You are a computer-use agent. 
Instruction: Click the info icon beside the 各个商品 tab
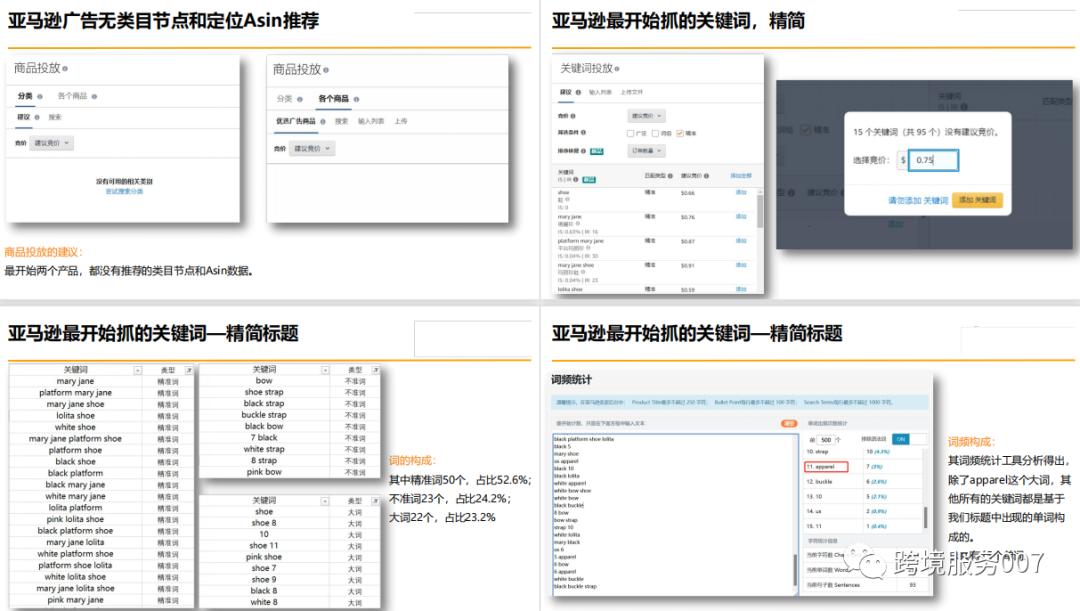click(357, 99)
